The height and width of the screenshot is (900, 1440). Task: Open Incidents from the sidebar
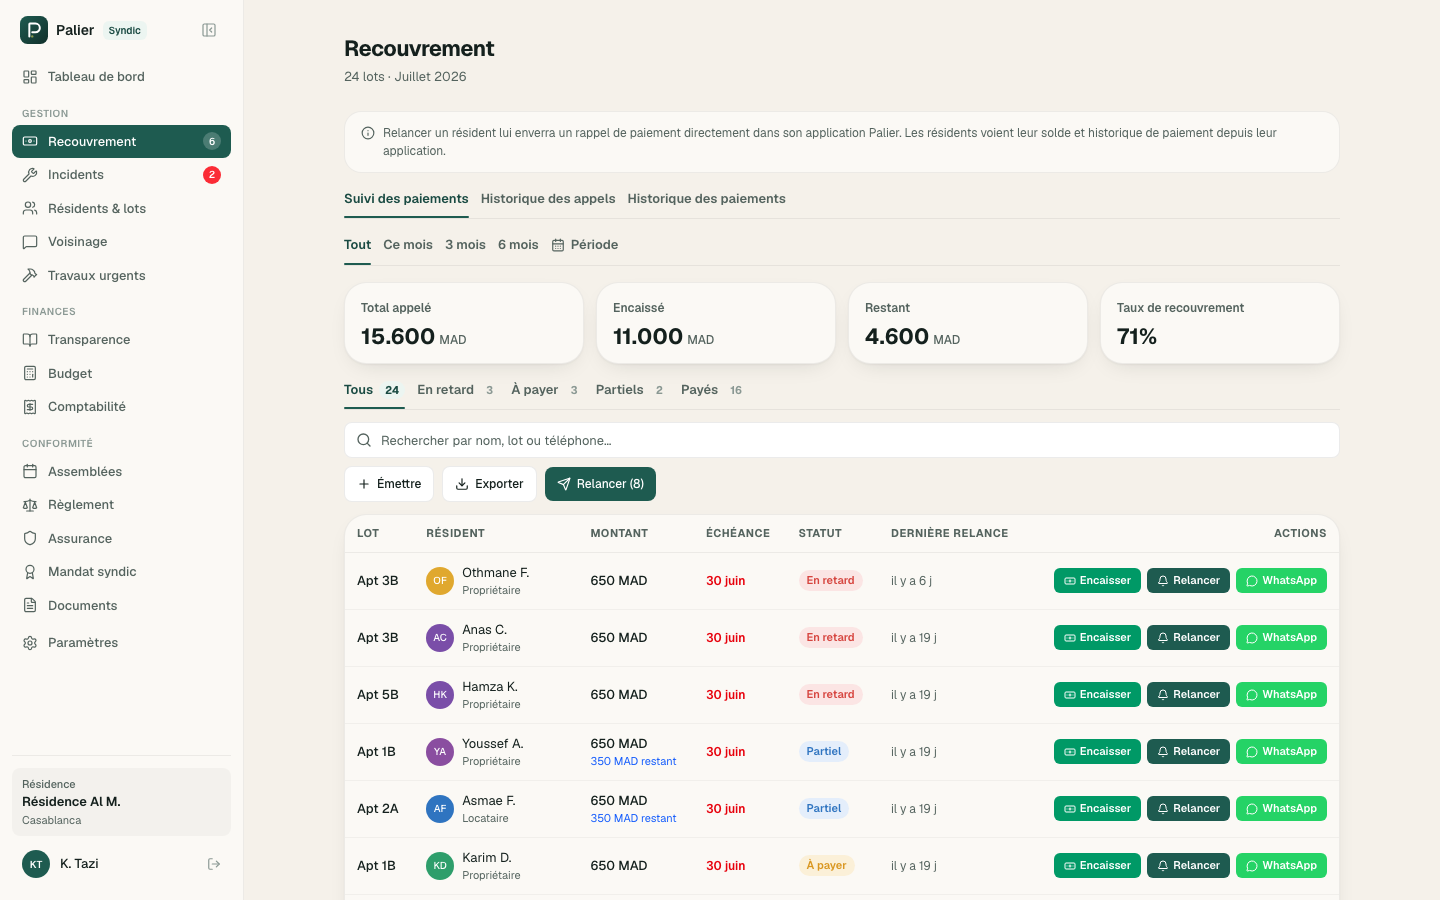pos(121,175)
